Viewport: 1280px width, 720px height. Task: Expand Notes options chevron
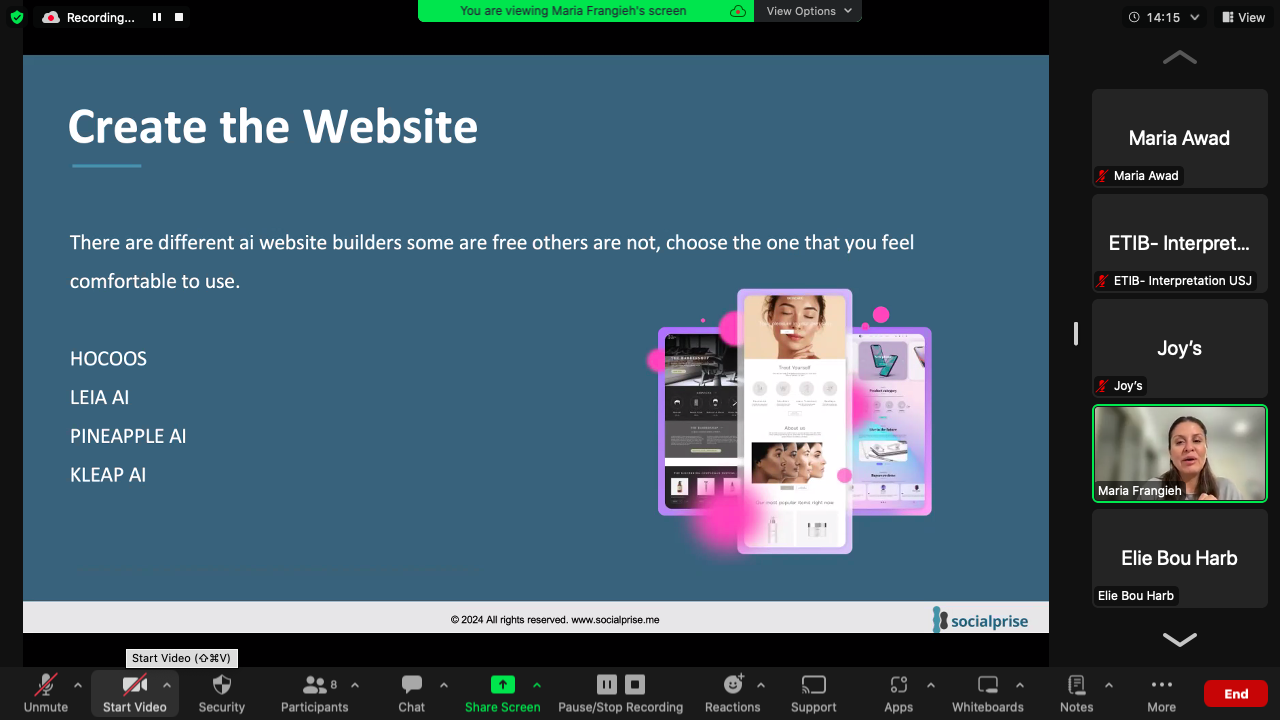(1109, 685)
